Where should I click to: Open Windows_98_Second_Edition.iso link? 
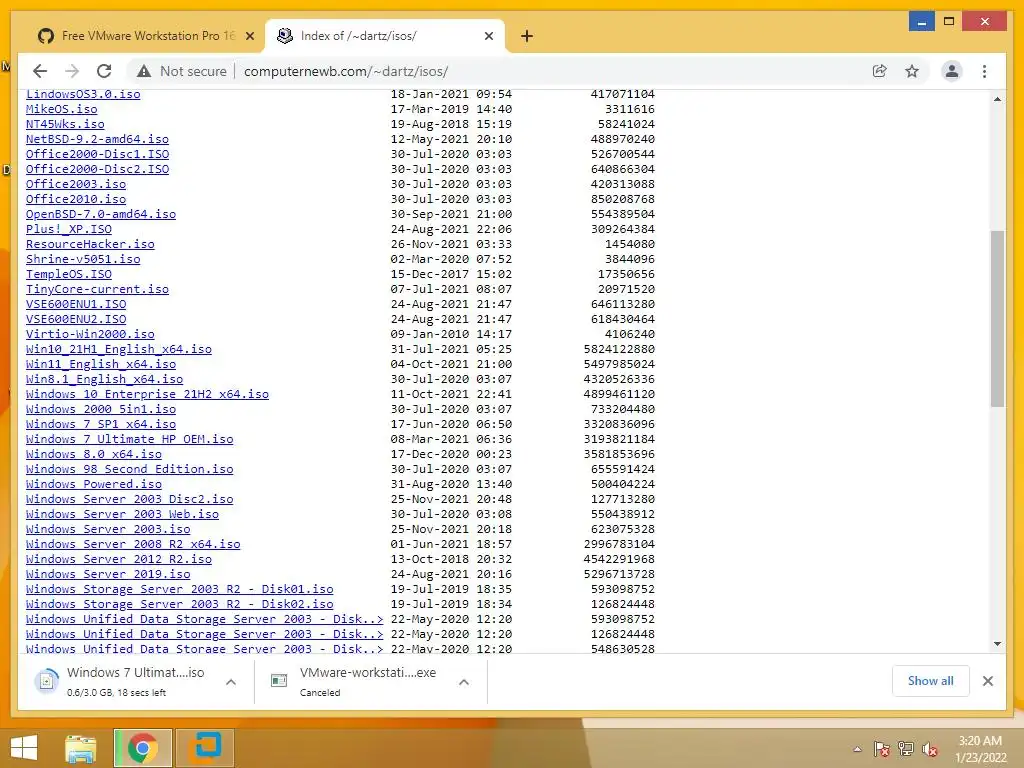[x=129, y=470]
